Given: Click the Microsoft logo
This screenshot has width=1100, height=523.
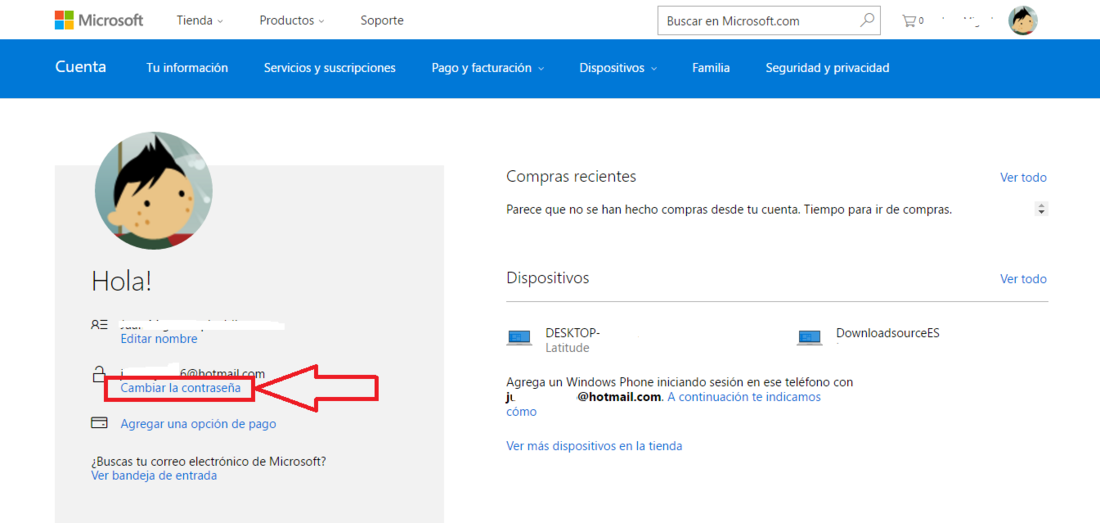Looking at the screenshot, I should coord(99,20).
